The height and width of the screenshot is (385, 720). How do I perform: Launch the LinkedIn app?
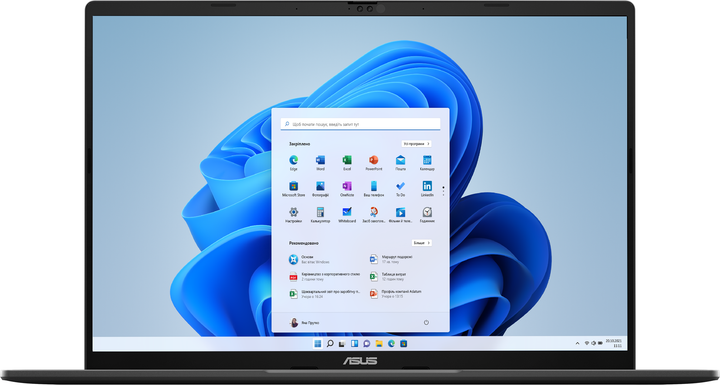[x=427, y=188]
